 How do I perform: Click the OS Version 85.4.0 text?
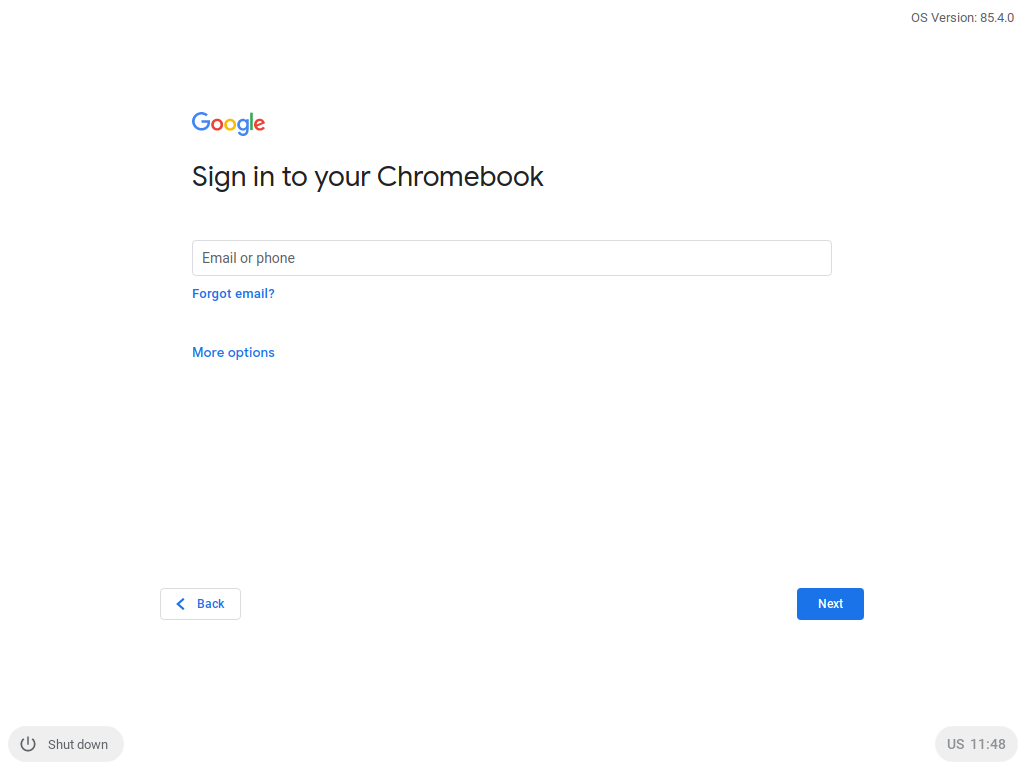pos(962,18)
